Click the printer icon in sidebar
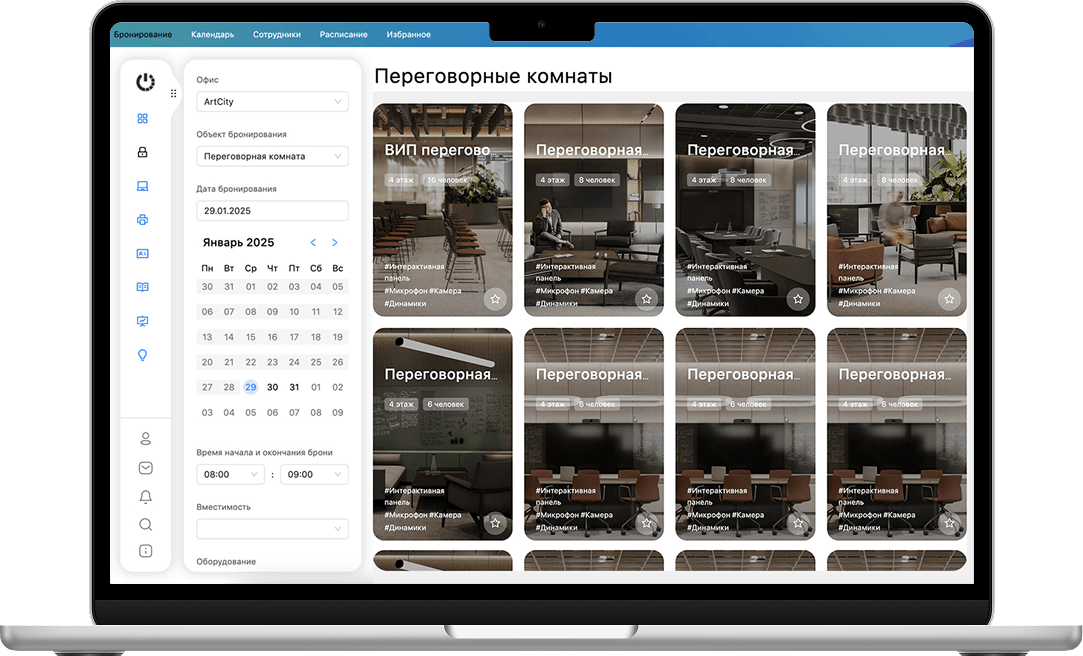The width and height of the screenshot is (1083, 656). pos(142,220)
